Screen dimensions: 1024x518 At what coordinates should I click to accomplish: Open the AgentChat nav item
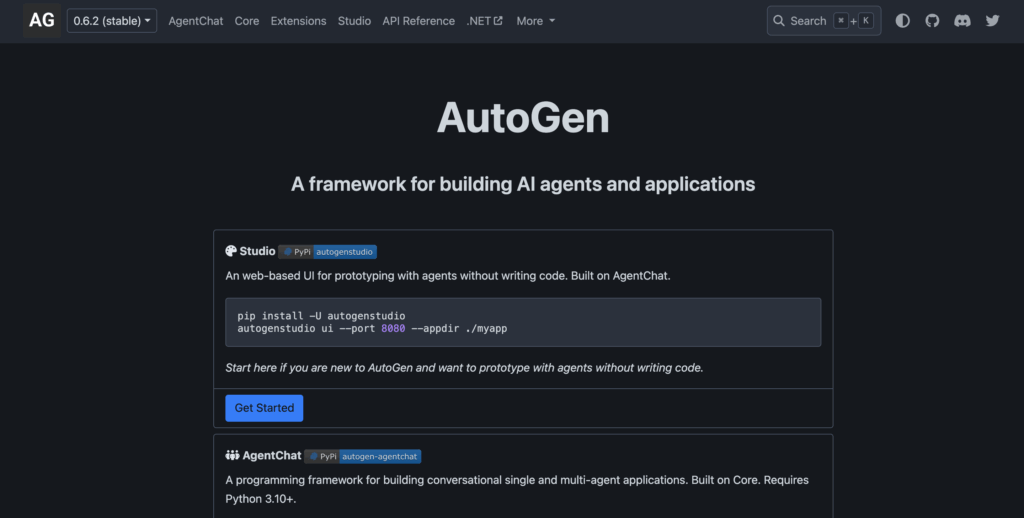tap(196, 21)
